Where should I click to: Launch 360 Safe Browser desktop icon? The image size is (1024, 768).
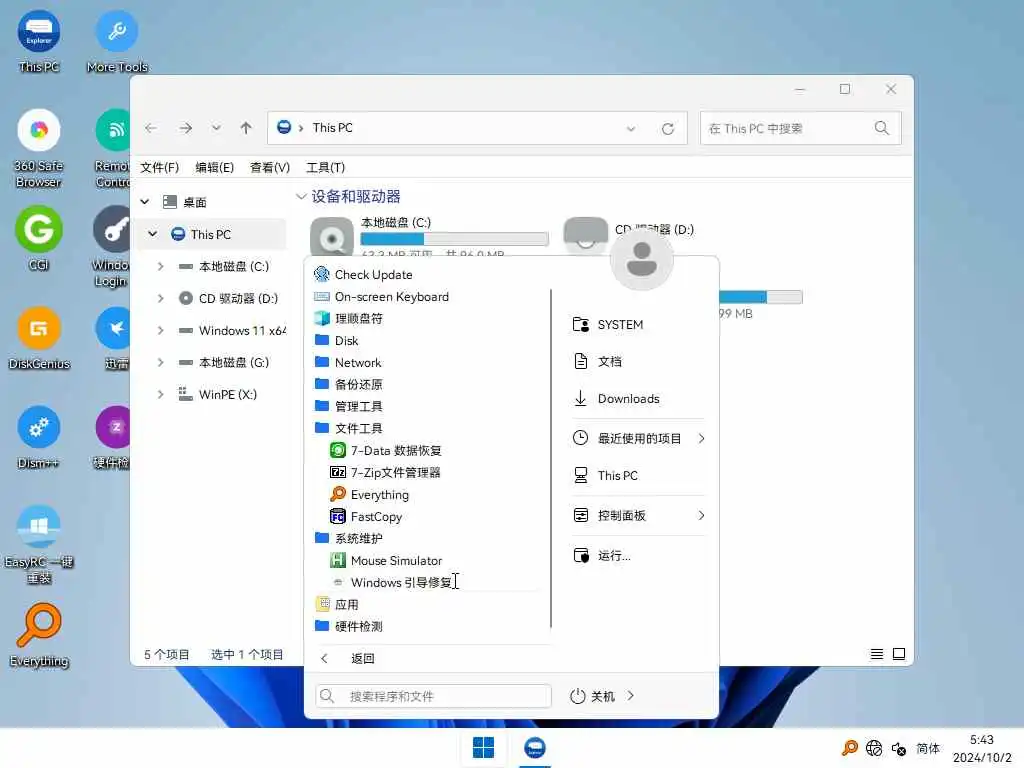coord(39,149)
